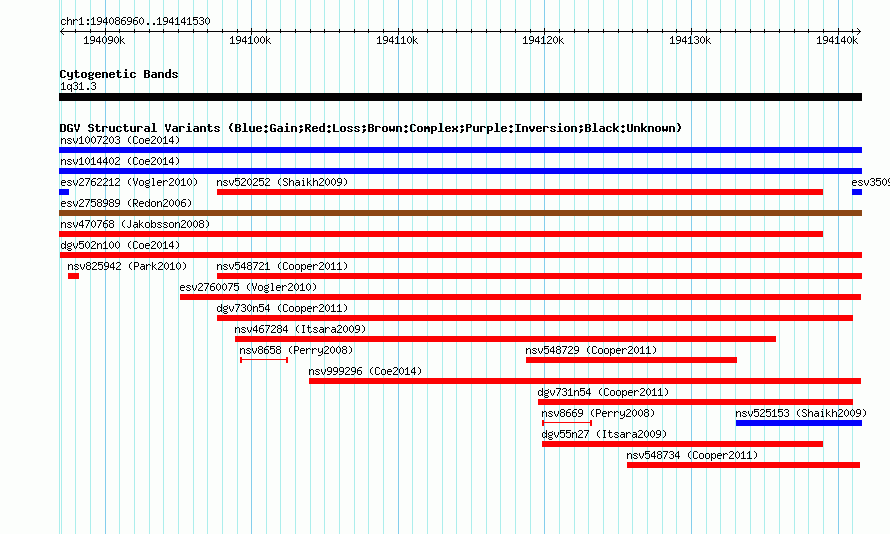Click the blue nsv525153 (Shaikh2009) gain bar
Image resolution: width=890 pixels, height=534 pixels.
click(799, 423)
